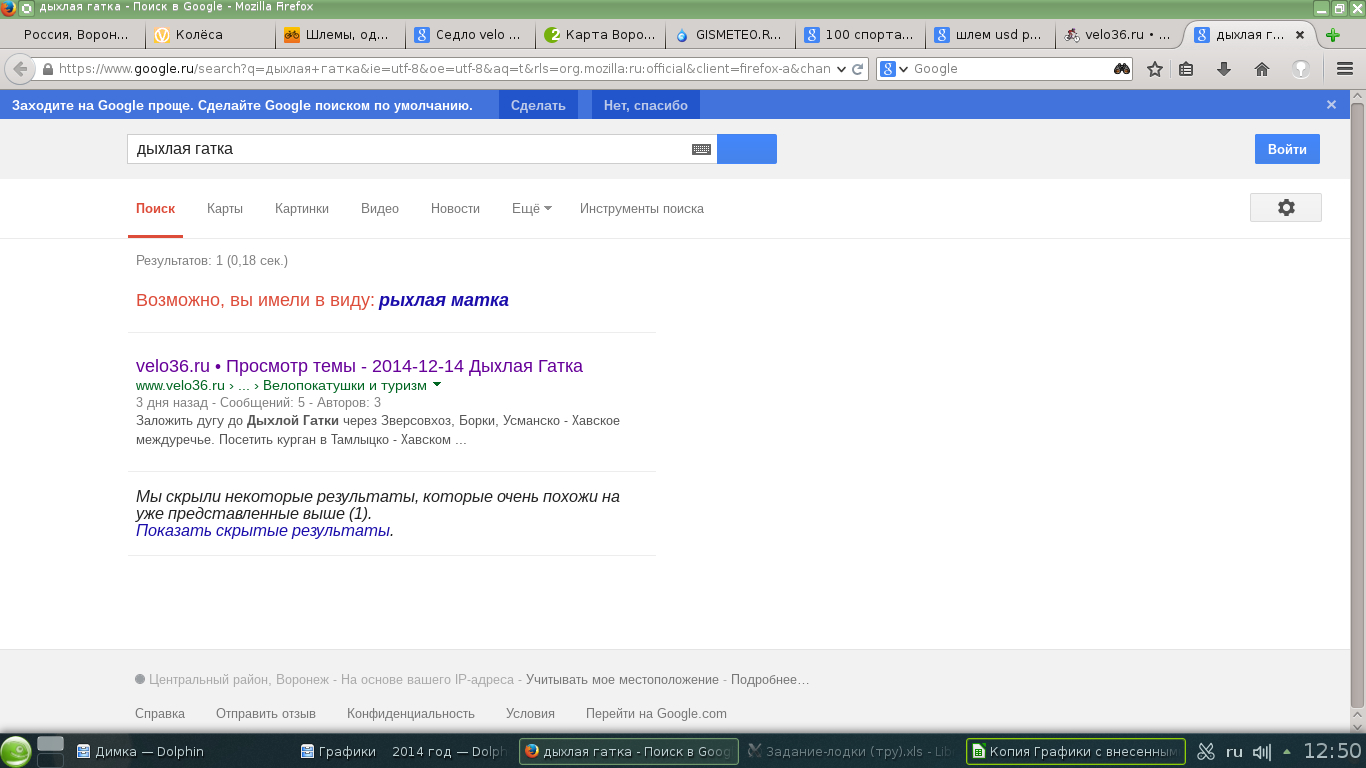1366x768 pixels.
Task: Toggle the 'ru' keyboard layout indicator
Action: pos(1234,752)
